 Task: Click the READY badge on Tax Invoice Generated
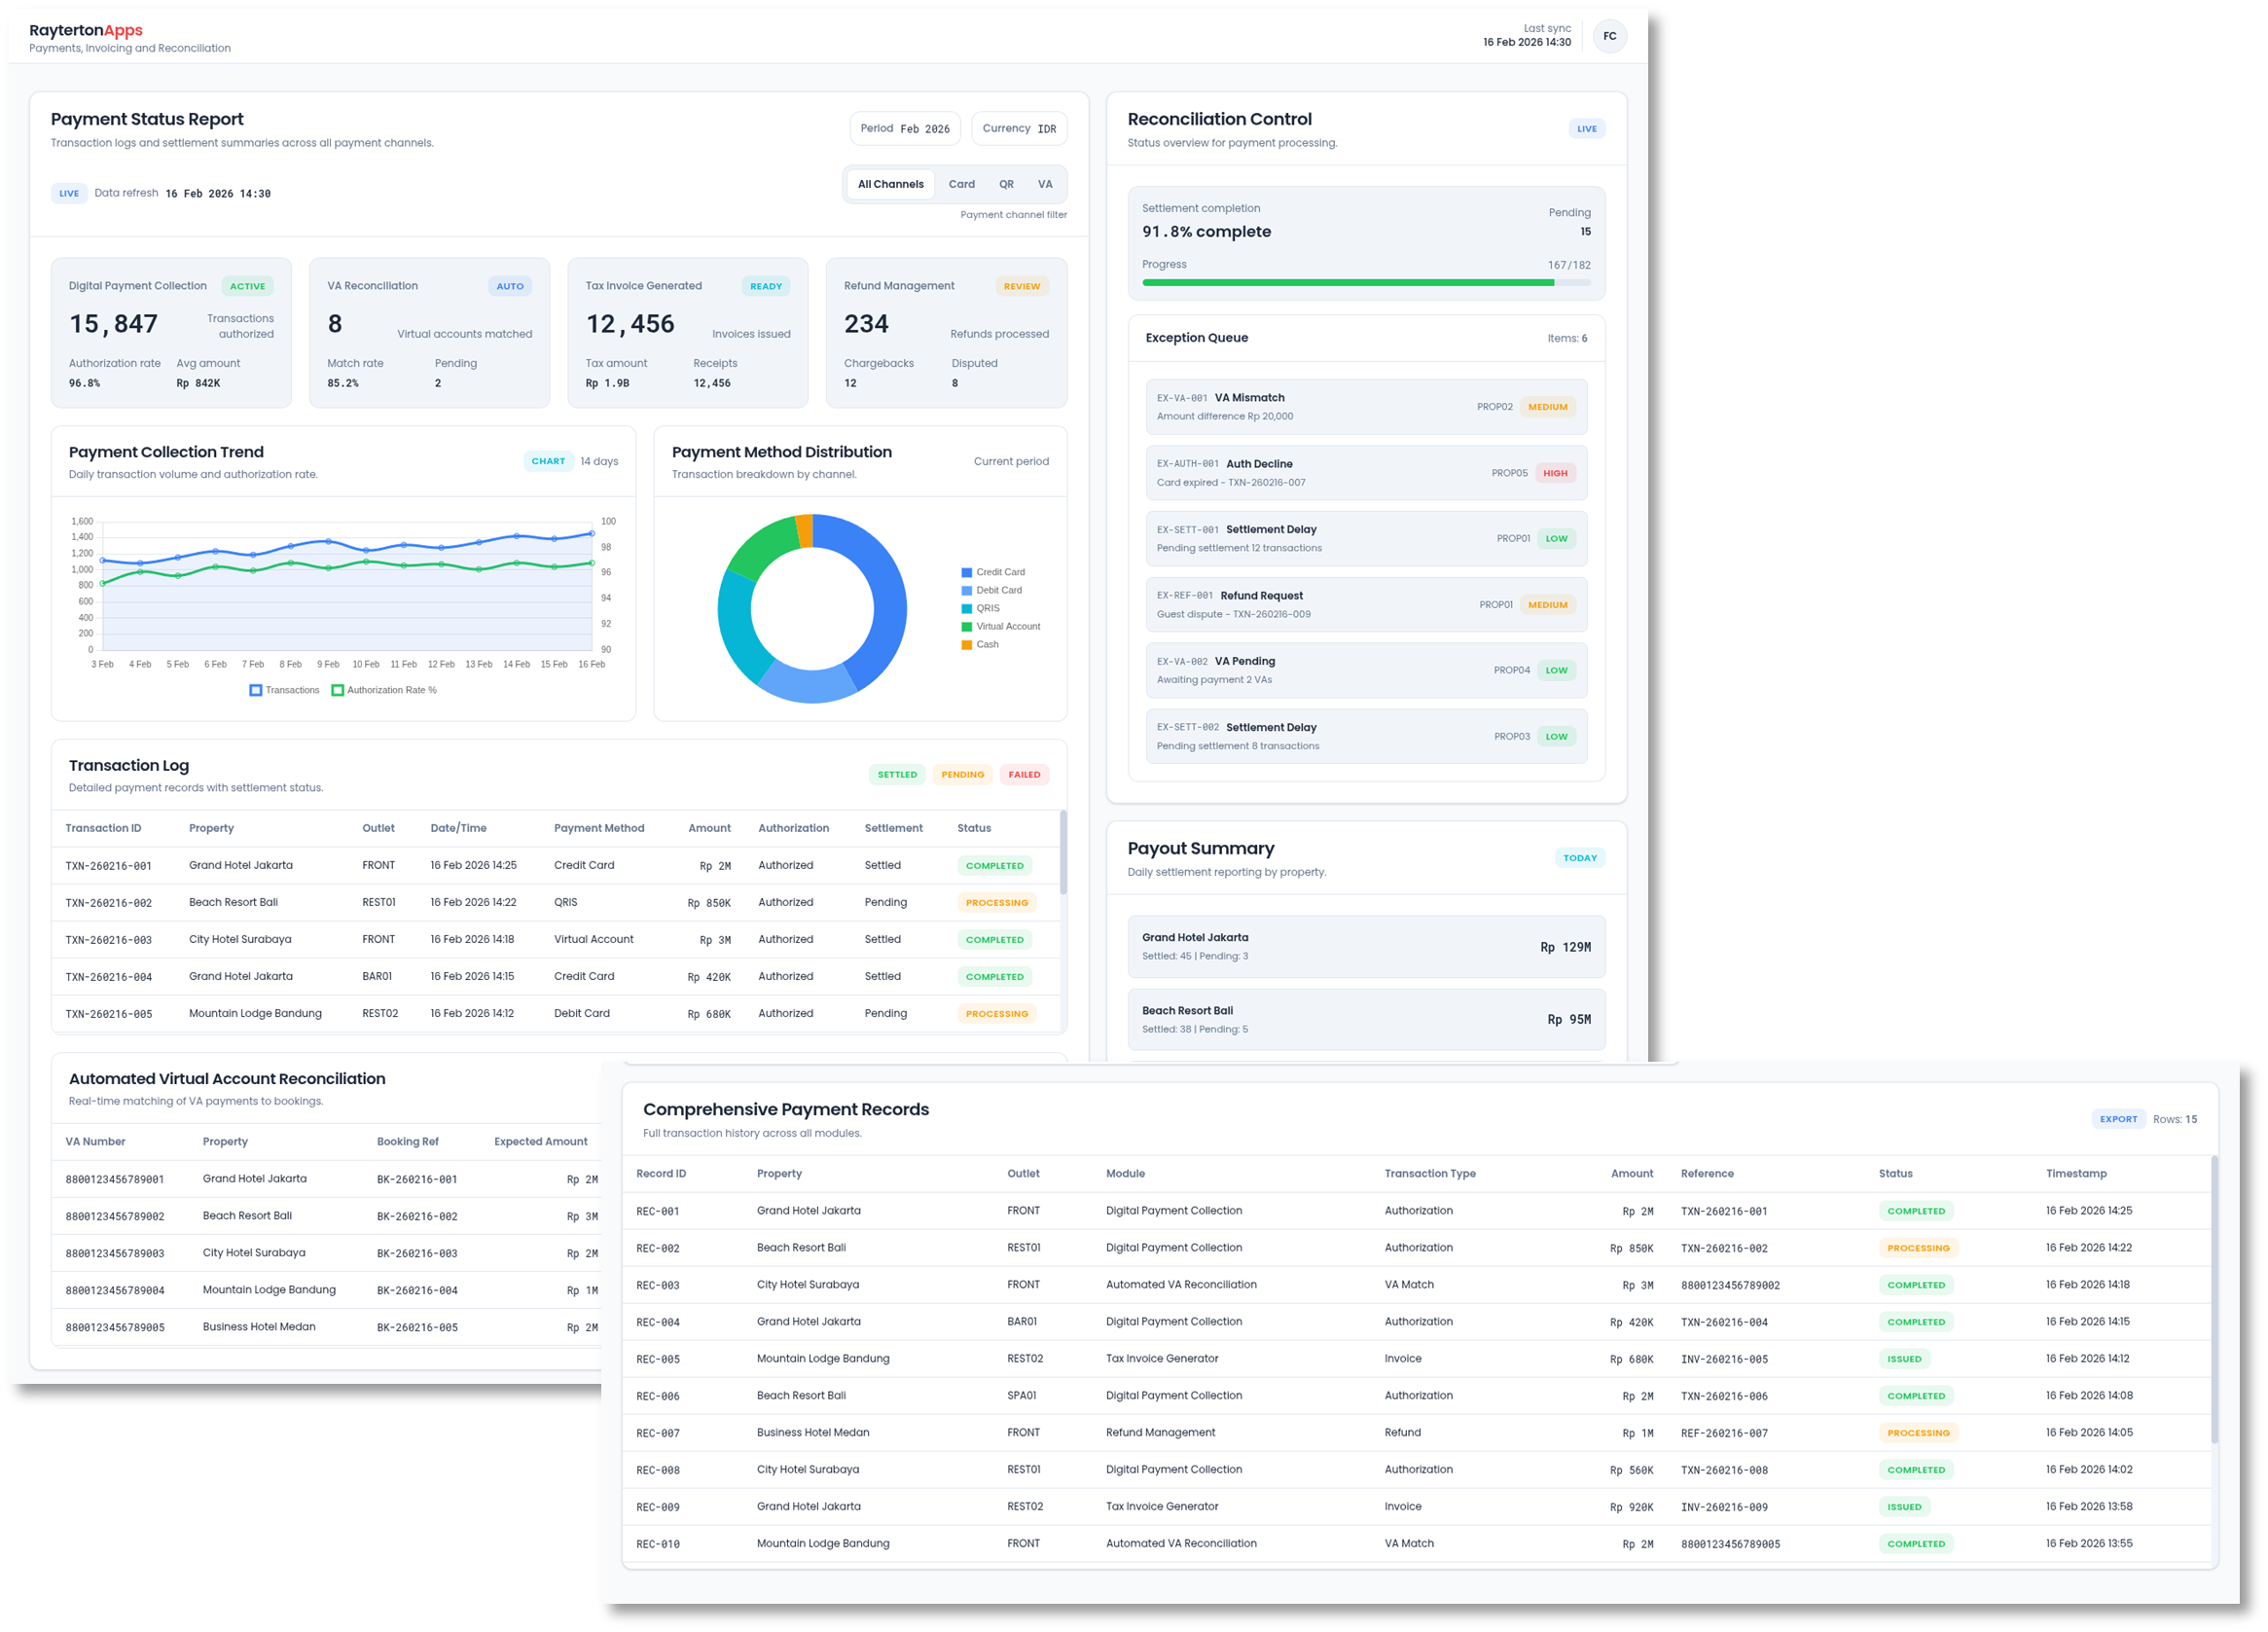pyautogui.click(x=765, y=285)
